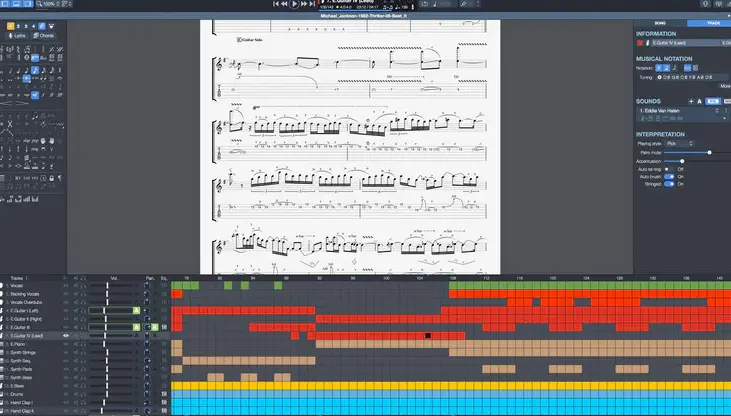
Task: Toggle the loop icon in the top bar
Action: tap(425, 4)
